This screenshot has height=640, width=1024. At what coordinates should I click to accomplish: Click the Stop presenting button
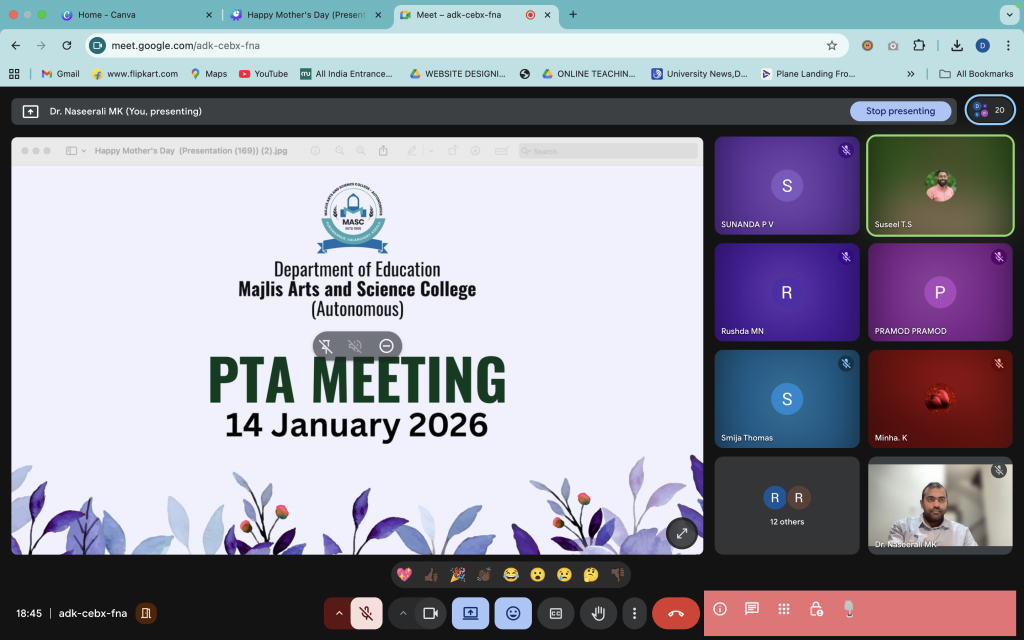tap(900, 111)
